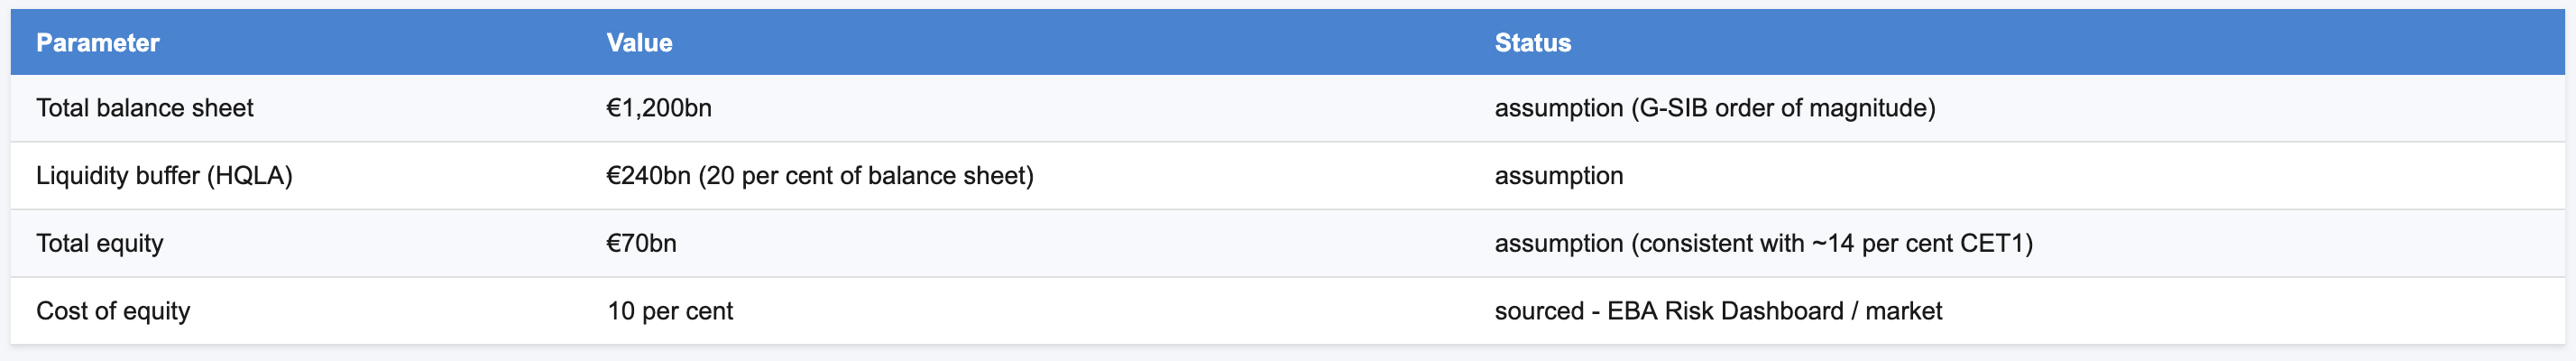Click the text '20 per cent of balance sheet'

866,176
